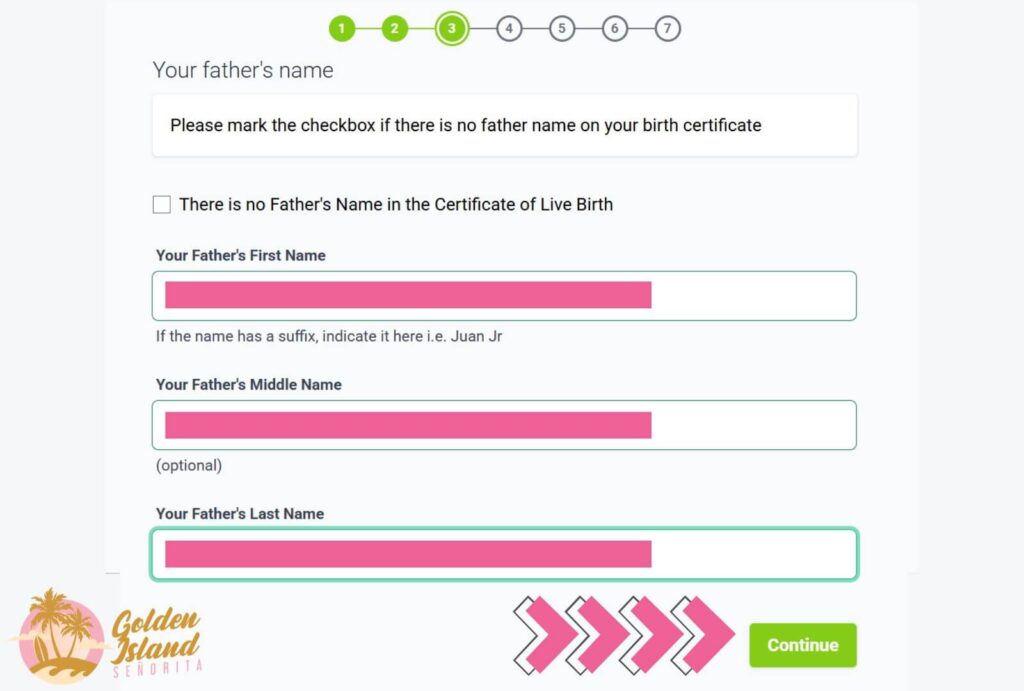Select step 2 in the progress tracker
This screenshot has height=691, width=1024.
pyautogui.click(x=394, y=28)
